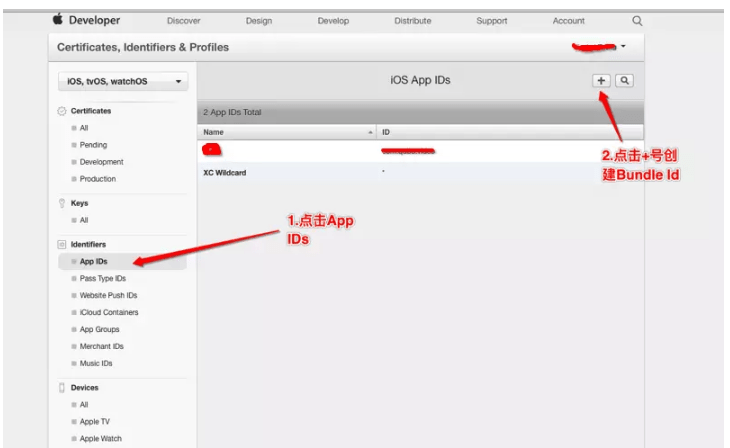
Task: Click the Devices section icon
Action: (62, 387)
